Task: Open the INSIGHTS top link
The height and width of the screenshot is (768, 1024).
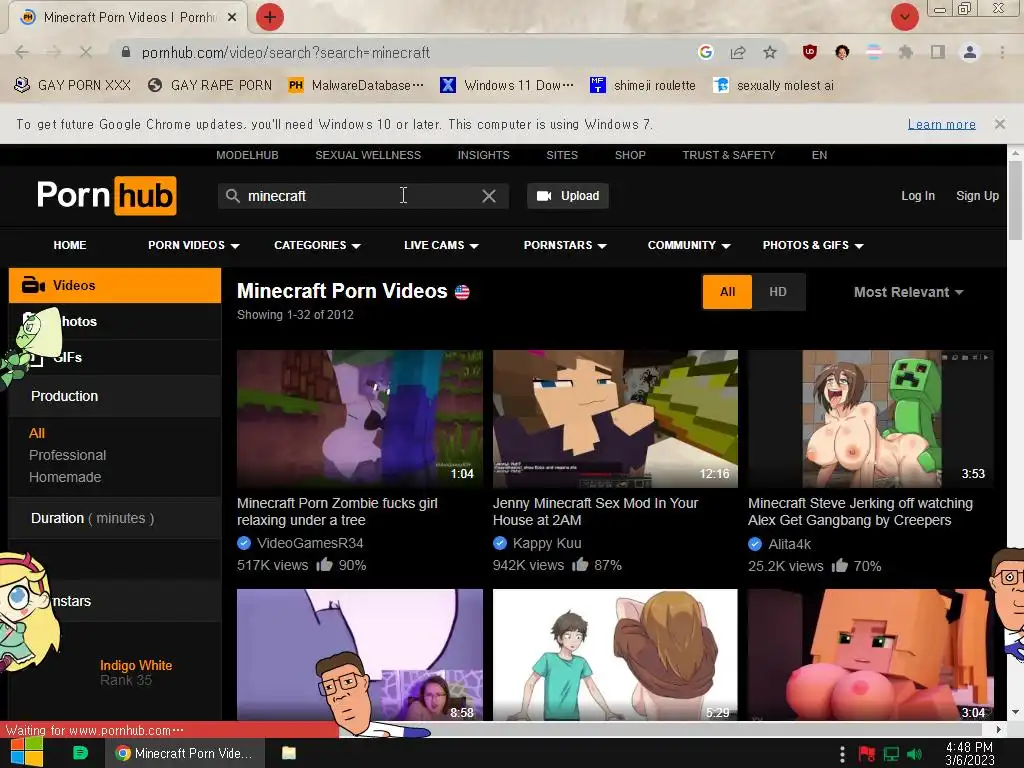Action: point(483,155)
